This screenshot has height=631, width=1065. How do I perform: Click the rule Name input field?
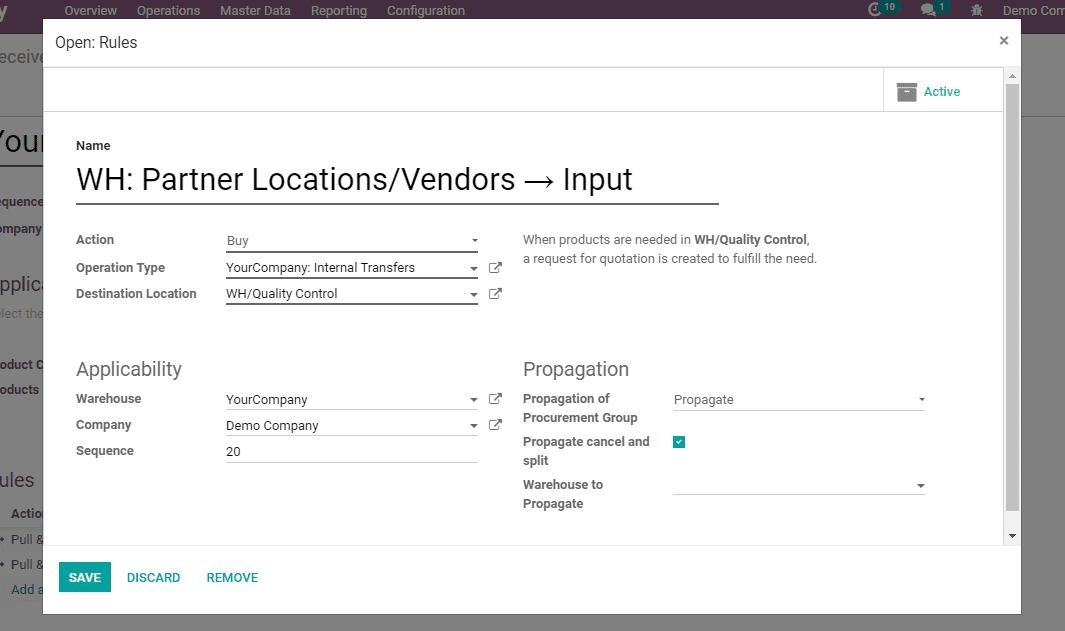click(x=397, y=181)
